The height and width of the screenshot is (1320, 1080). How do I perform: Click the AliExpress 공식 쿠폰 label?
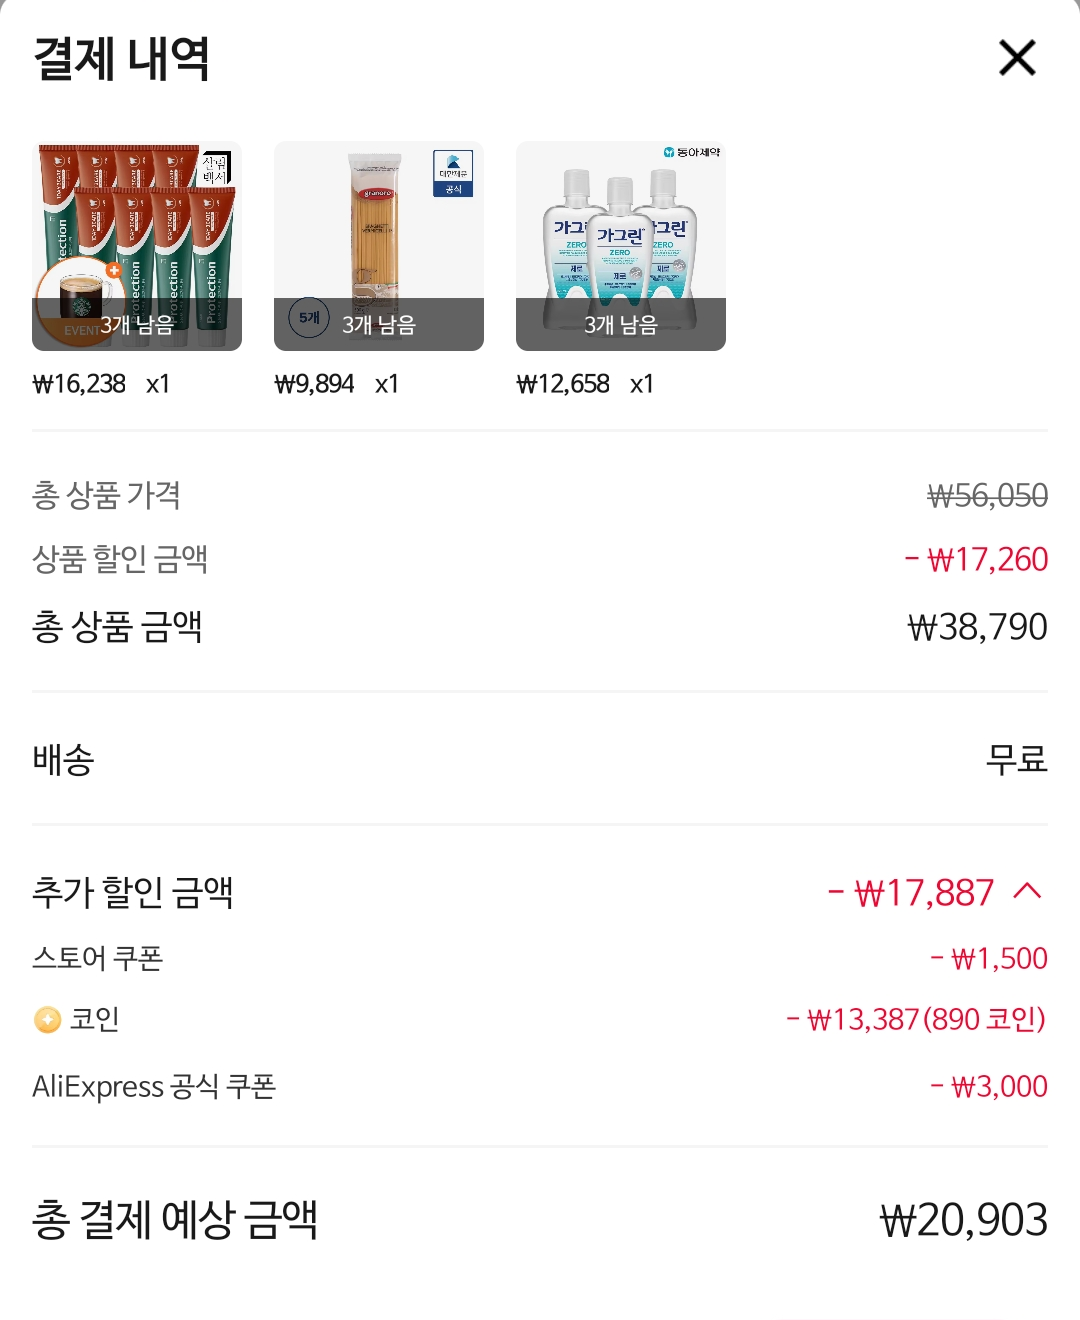(154, 1086)
